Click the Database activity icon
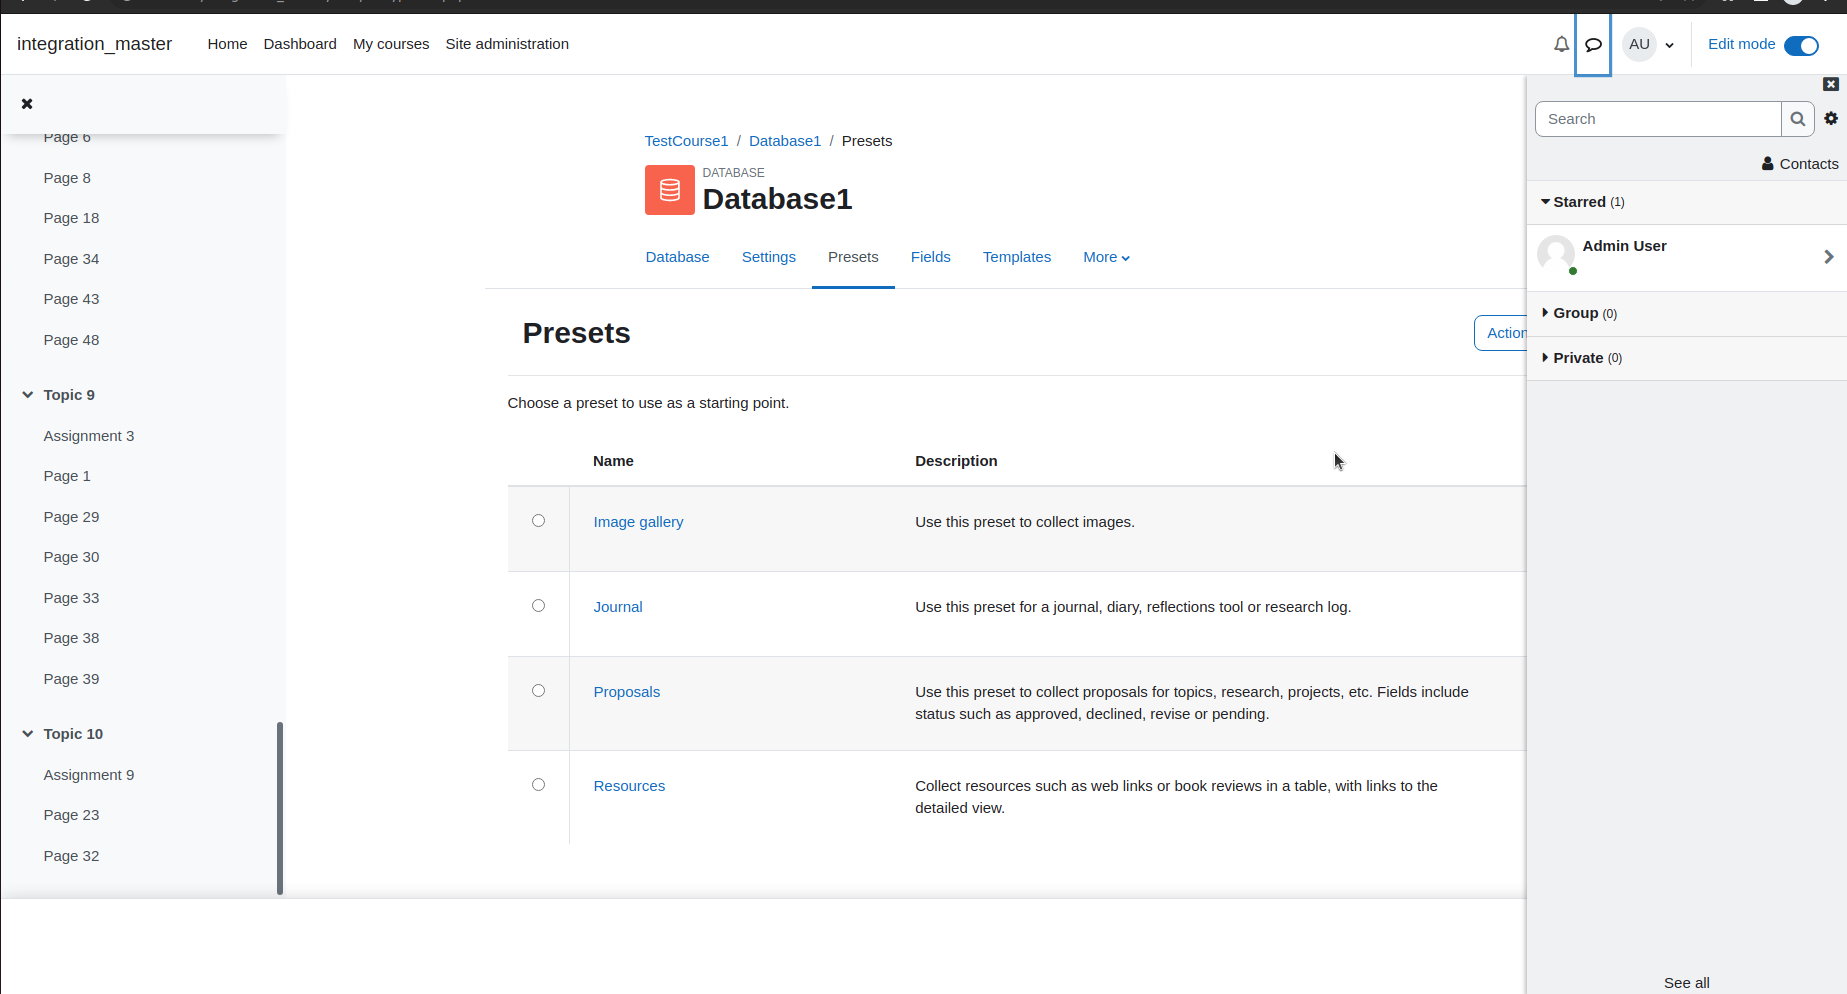Screen dimensions: 1847x994 pyautogui.click(x=670, y=190)
